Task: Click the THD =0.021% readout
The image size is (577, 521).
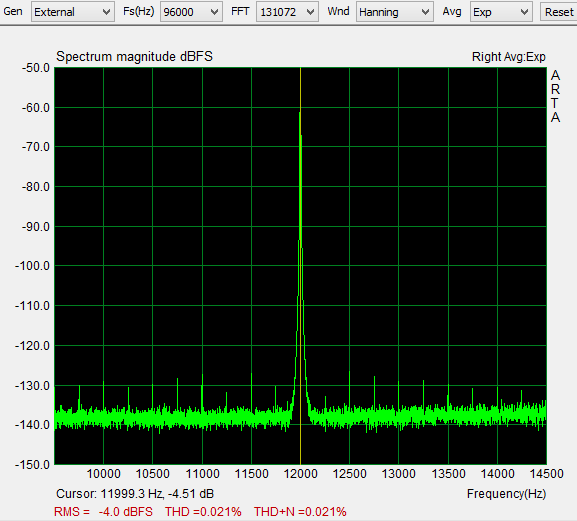Action: (203, 512)
